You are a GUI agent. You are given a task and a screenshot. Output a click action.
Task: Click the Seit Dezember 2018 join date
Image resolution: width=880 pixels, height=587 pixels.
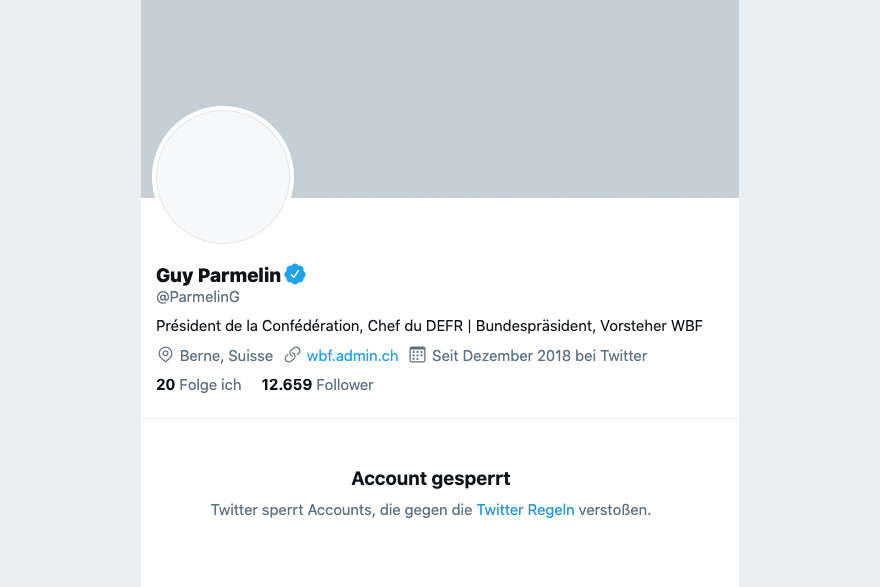pos(539,356)
